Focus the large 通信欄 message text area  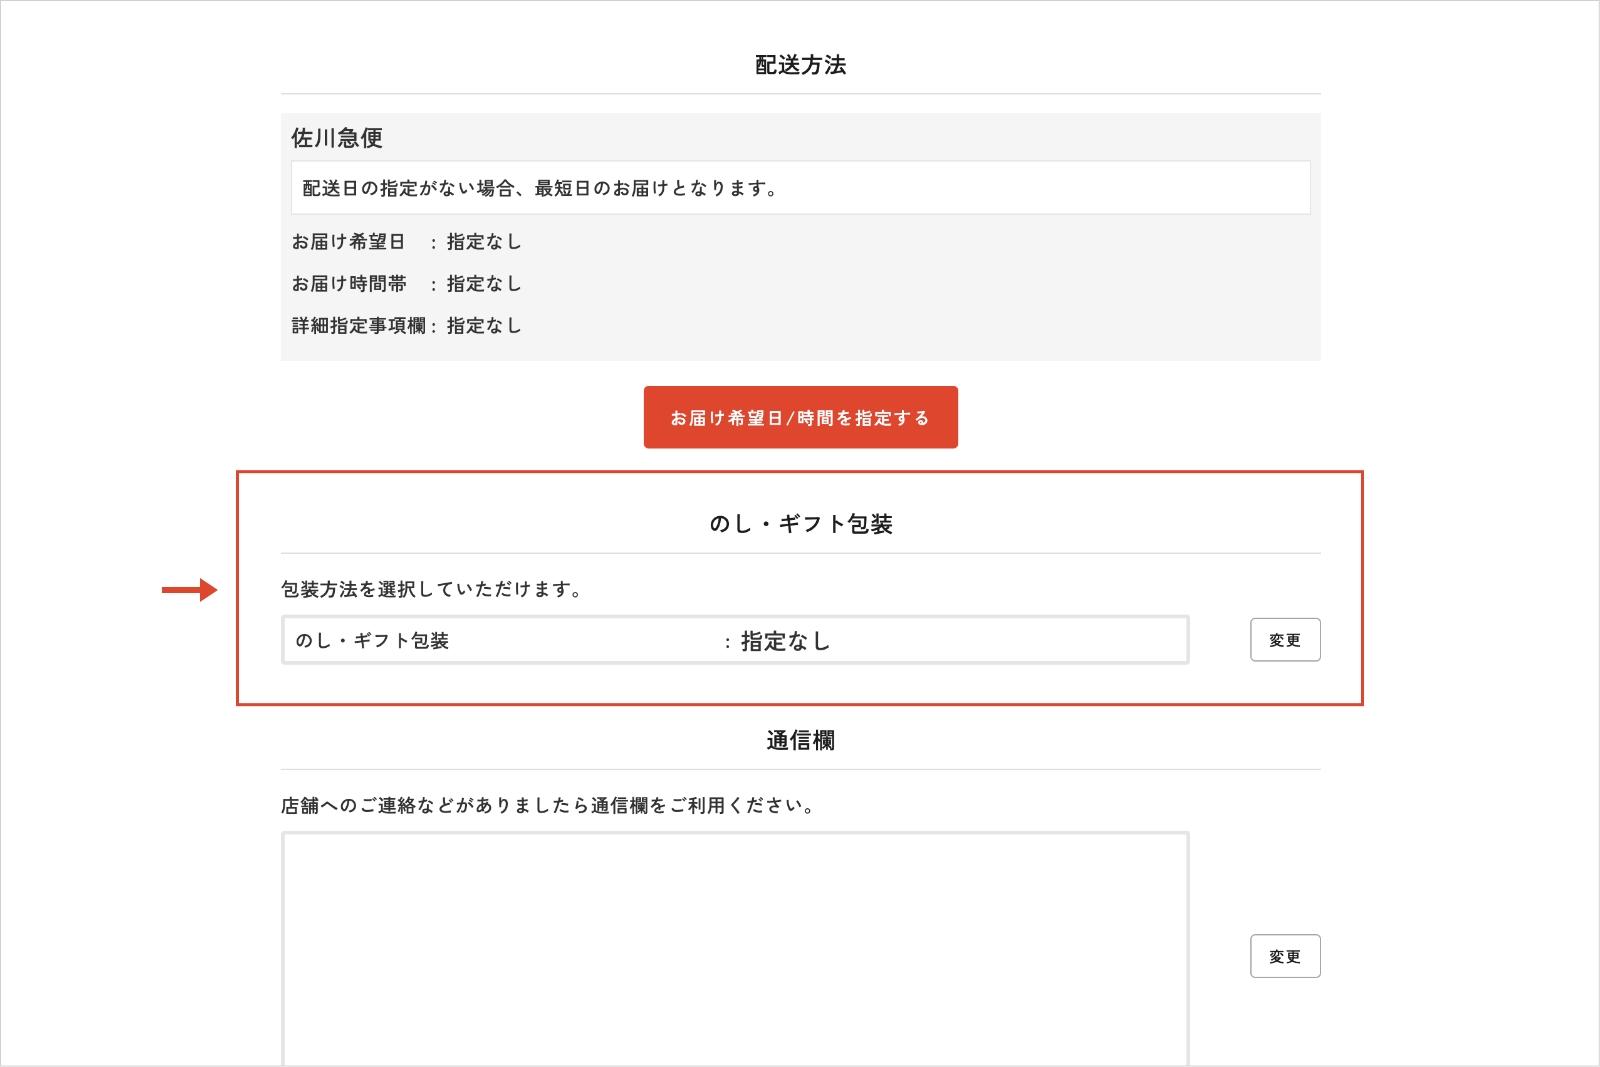[x=735, y=948]
